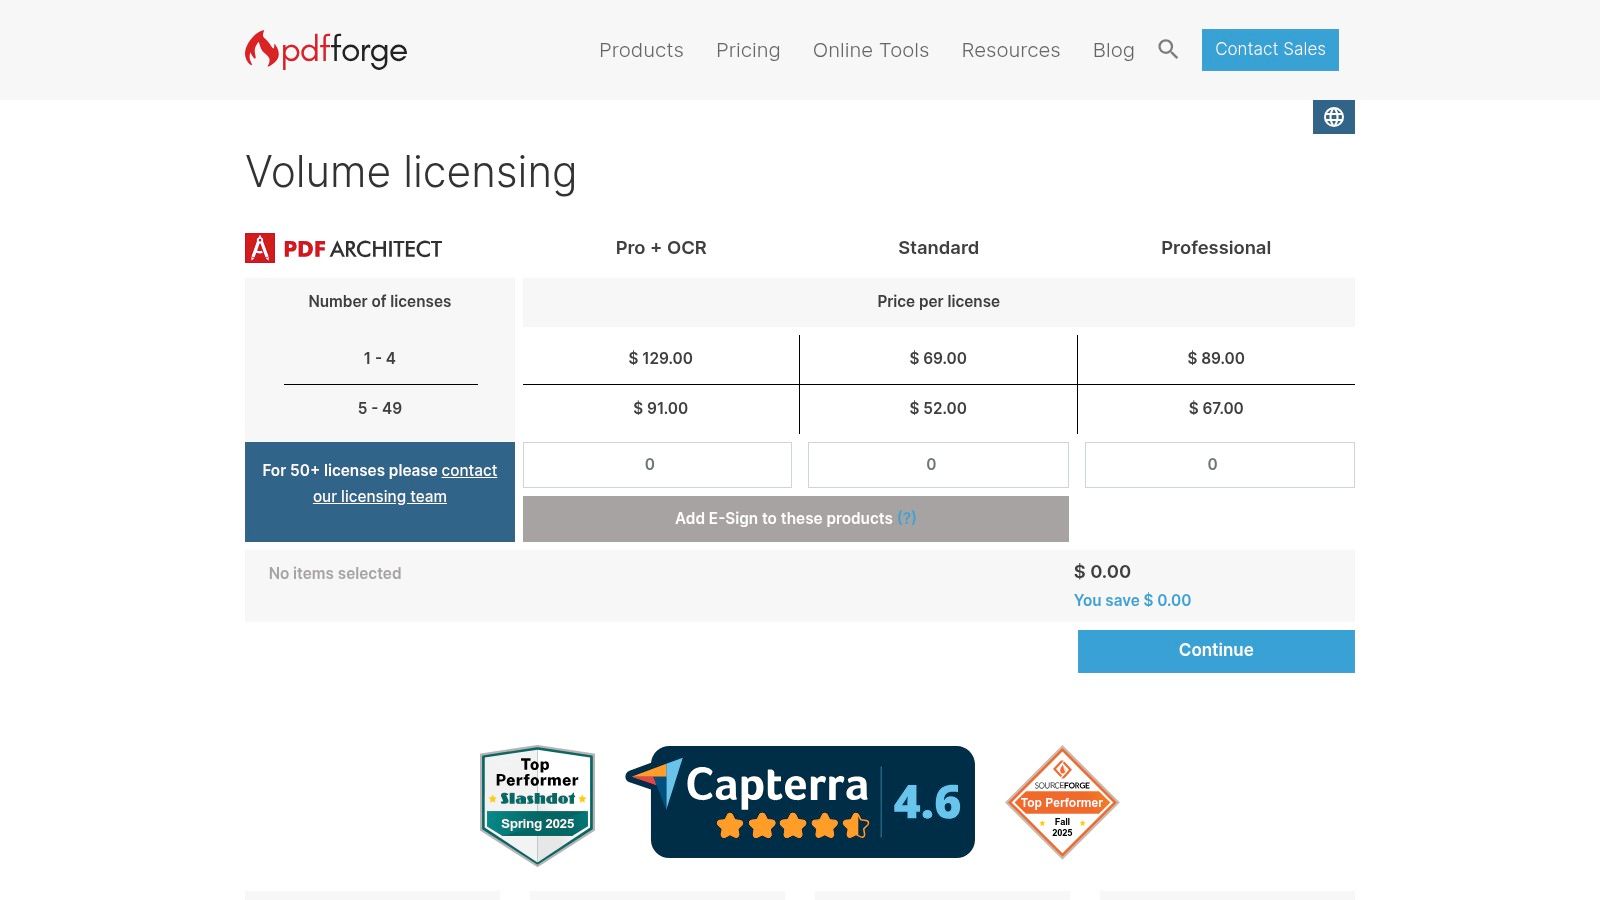The height and width of the screenshot is (900, 1600).
Task: Open the Online Tools menu
Action: (870, 50)
